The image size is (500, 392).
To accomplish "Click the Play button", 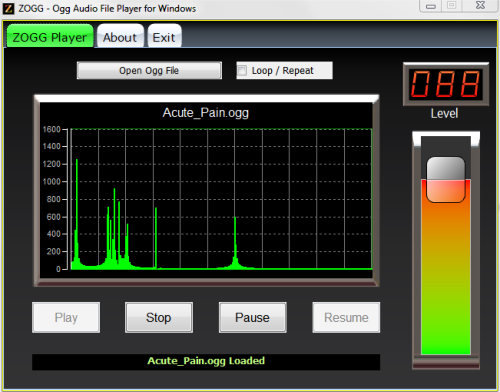I will coord(66,317).
